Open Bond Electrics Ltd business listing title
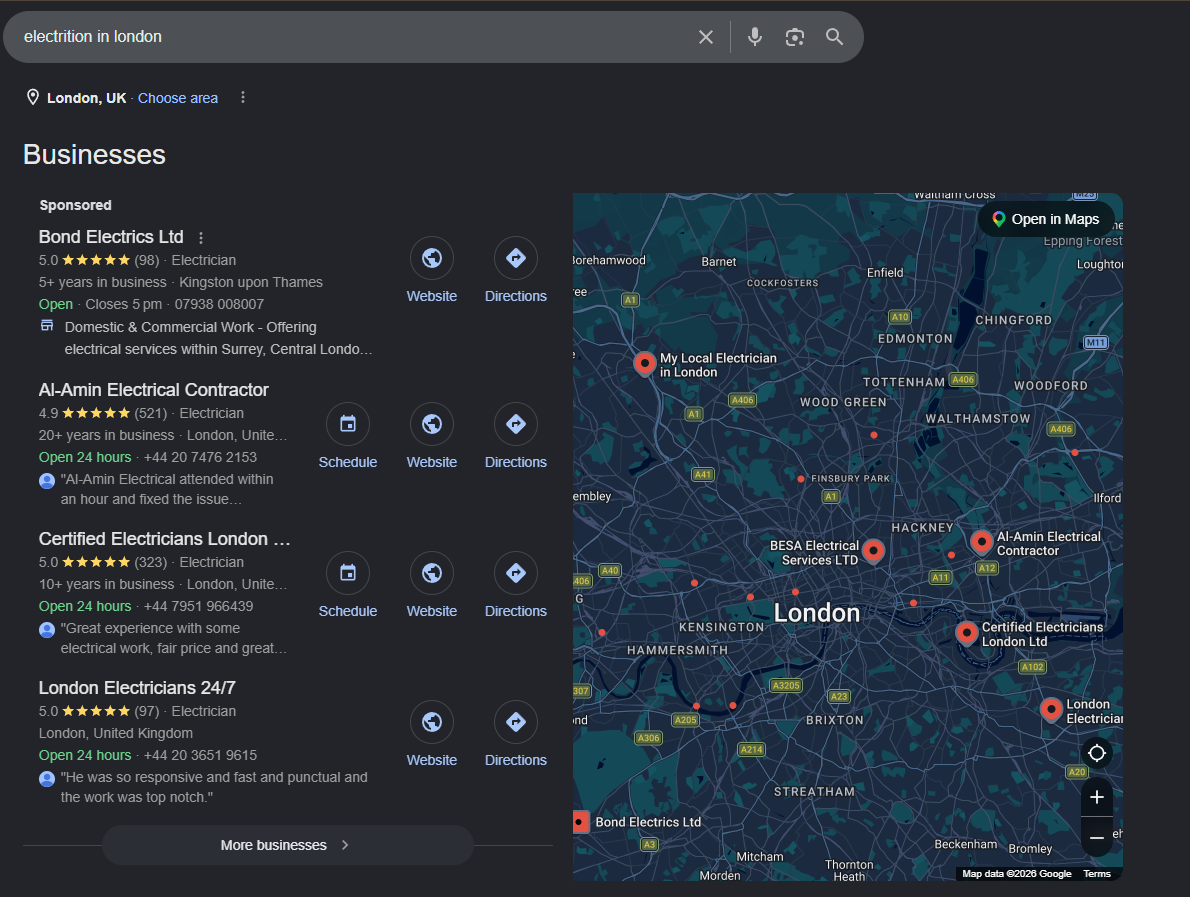Viewport: 1190px width, 897px height. [x=111, y=237]
